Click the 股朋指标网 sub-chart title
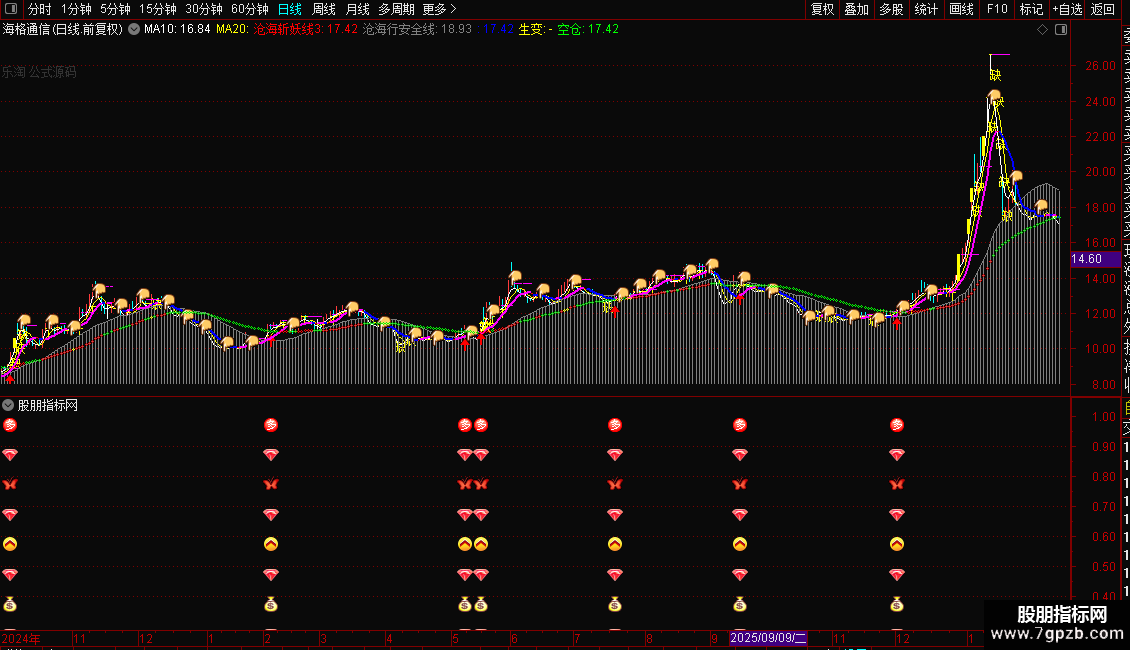 [x=48, y=406]
